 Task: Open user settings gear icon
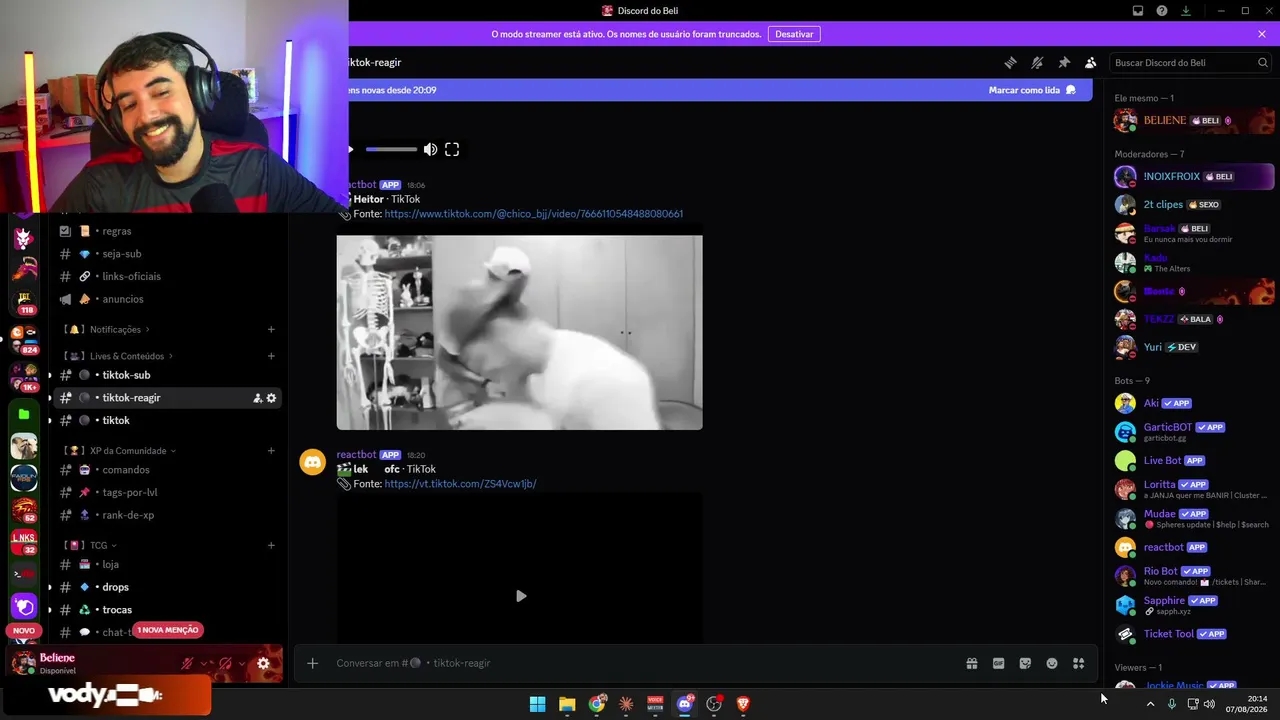pos(263,663)
